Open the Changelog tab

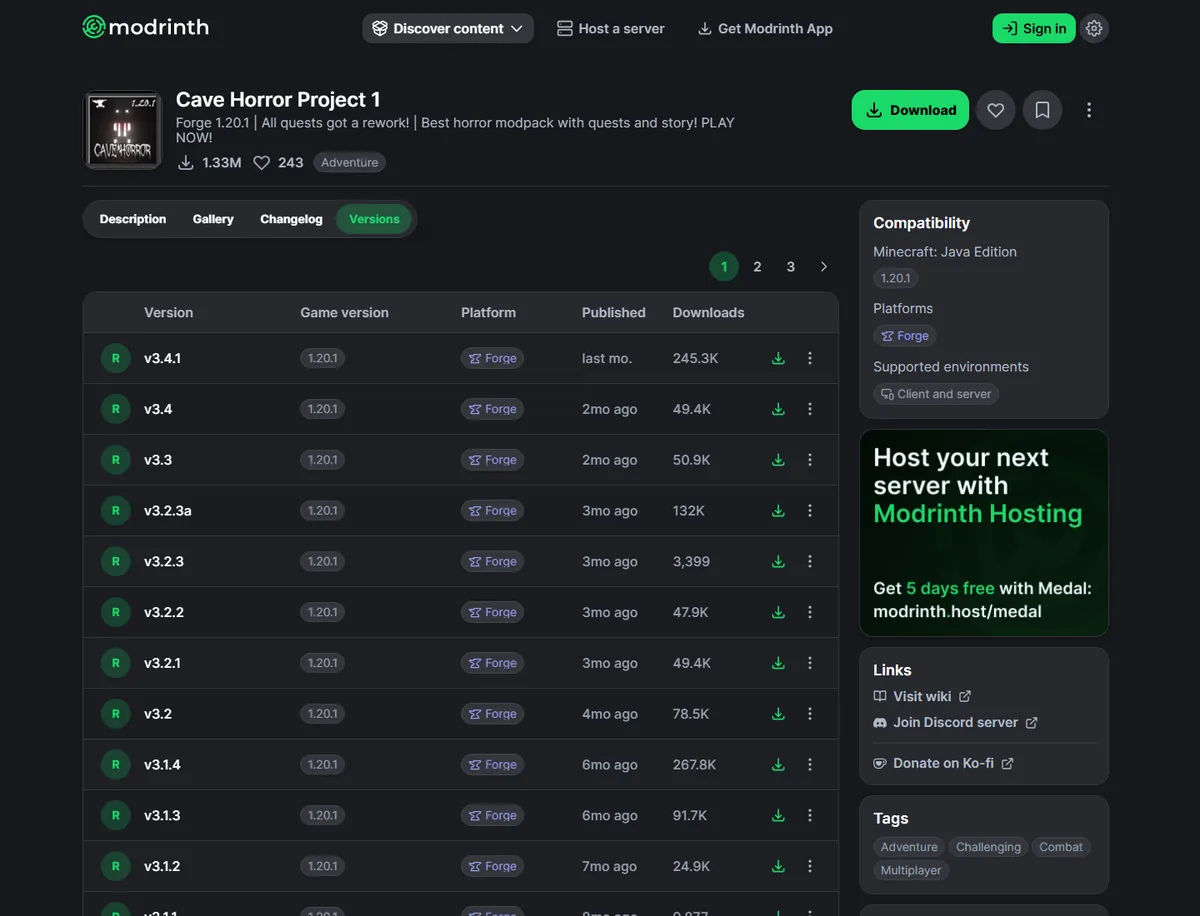pyautogui.click(x=291, y=219)
